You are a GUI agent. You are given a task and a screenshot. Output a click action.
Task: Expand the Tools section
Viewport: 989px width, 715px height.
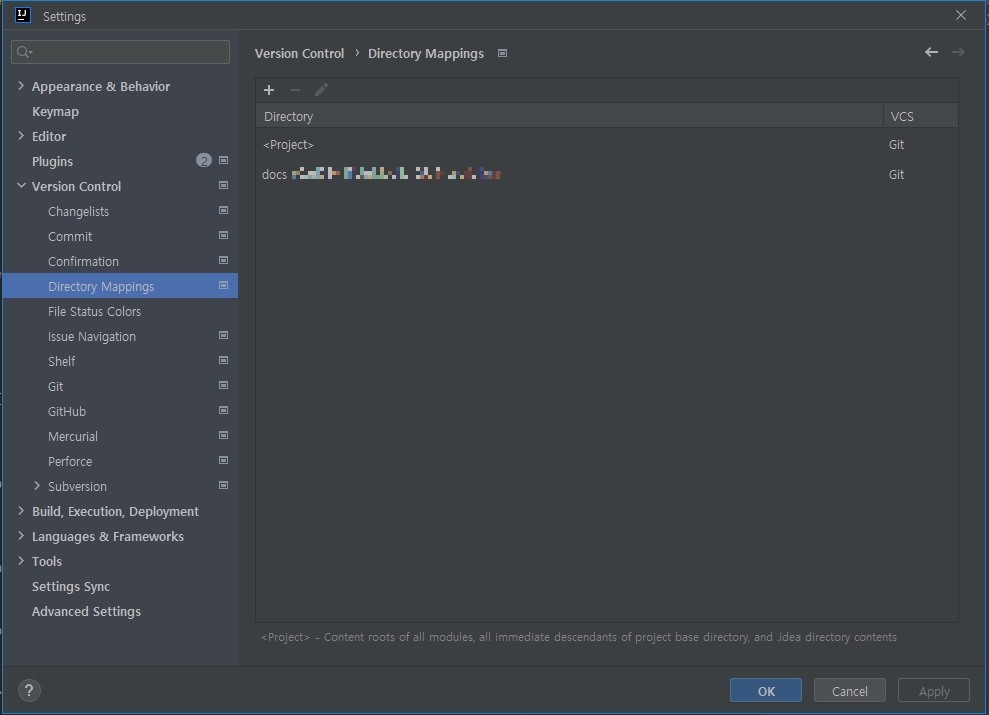[x=21, y=561]
